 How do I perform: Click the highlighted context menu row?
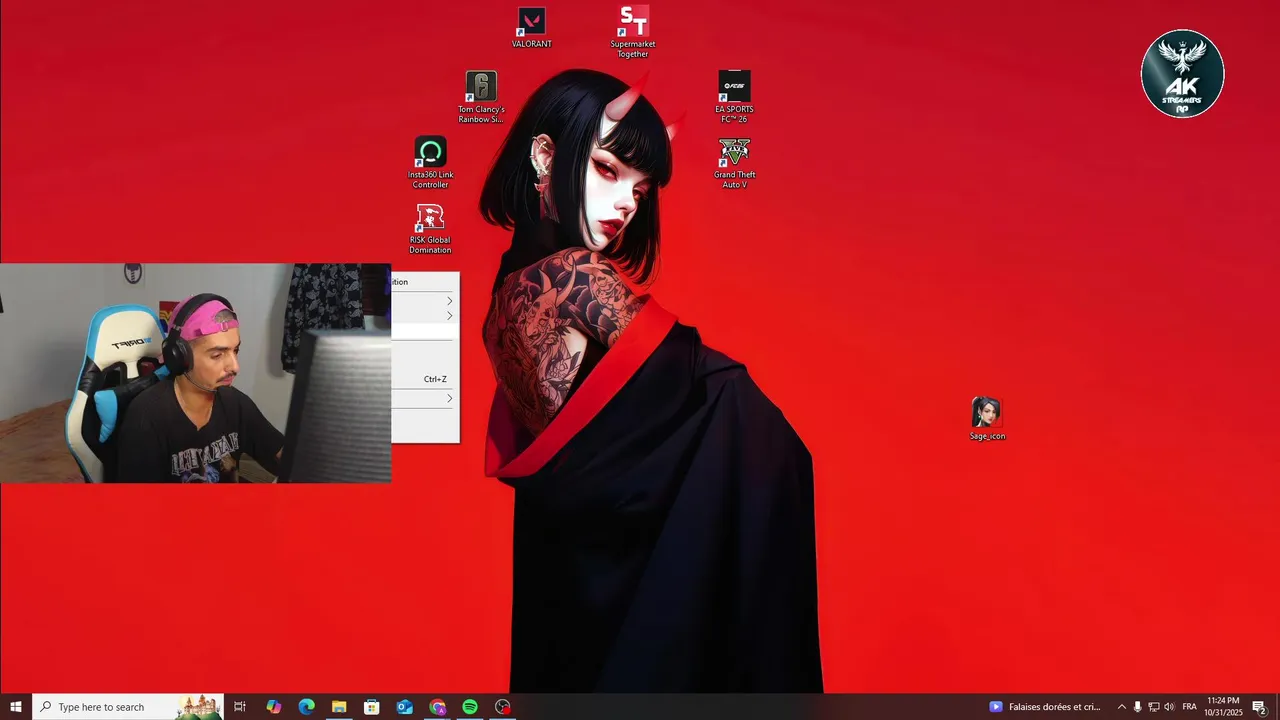[425, 331]
